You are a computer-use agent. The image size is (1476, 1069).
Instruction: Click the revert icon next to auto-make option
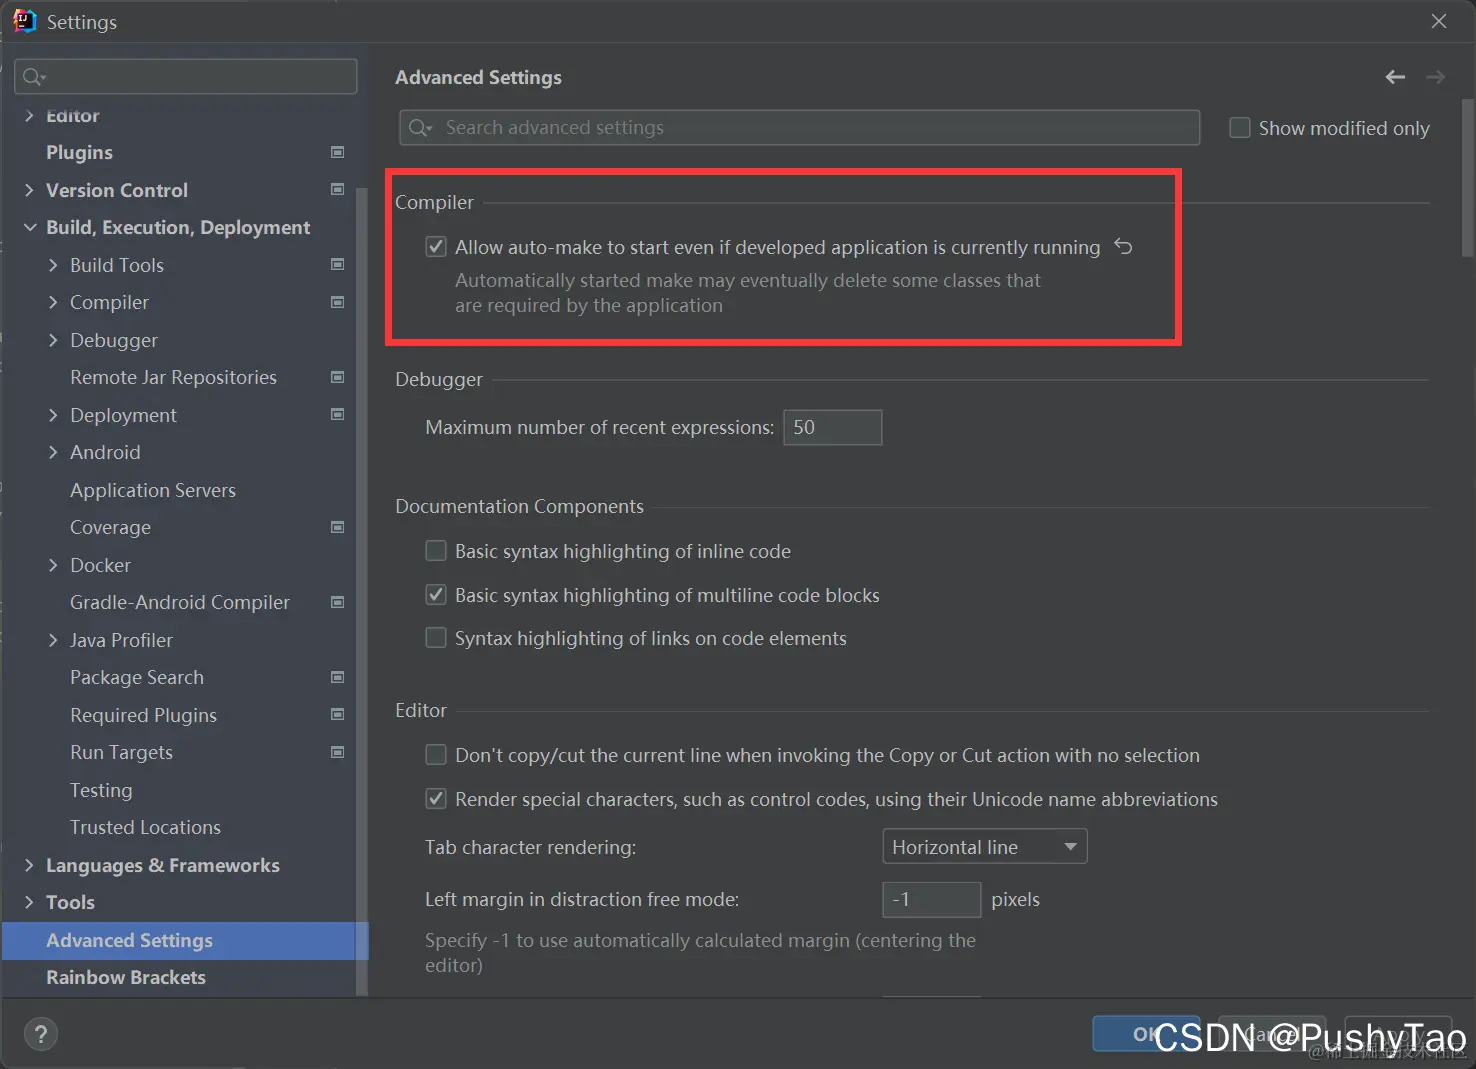pos(1124,246)
